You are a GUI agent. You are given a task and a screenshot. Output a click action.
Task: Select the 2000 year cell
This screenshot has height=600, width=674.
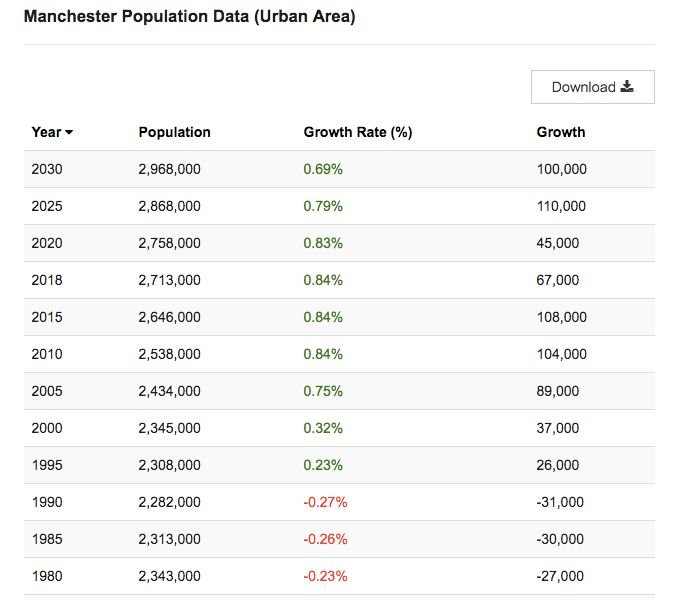click(x=46, y=428)
